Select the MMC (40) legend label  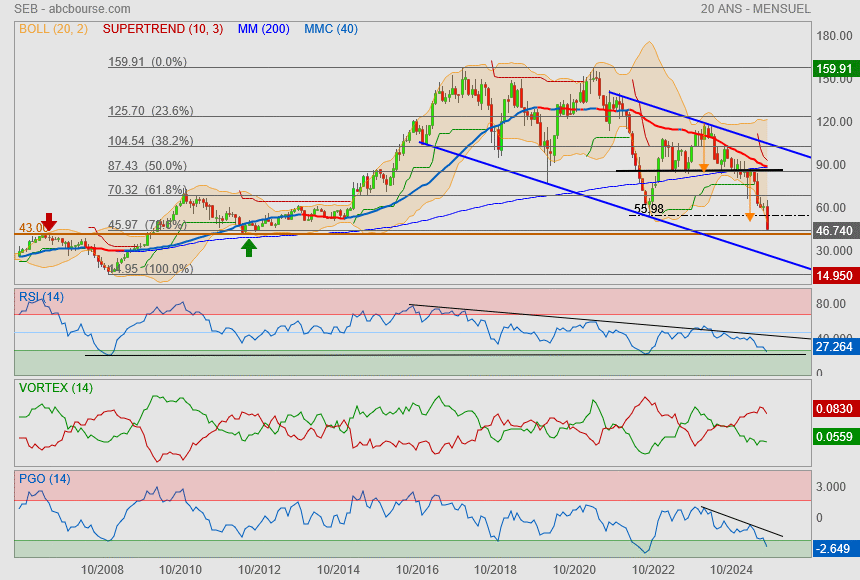tap(330, 29)
